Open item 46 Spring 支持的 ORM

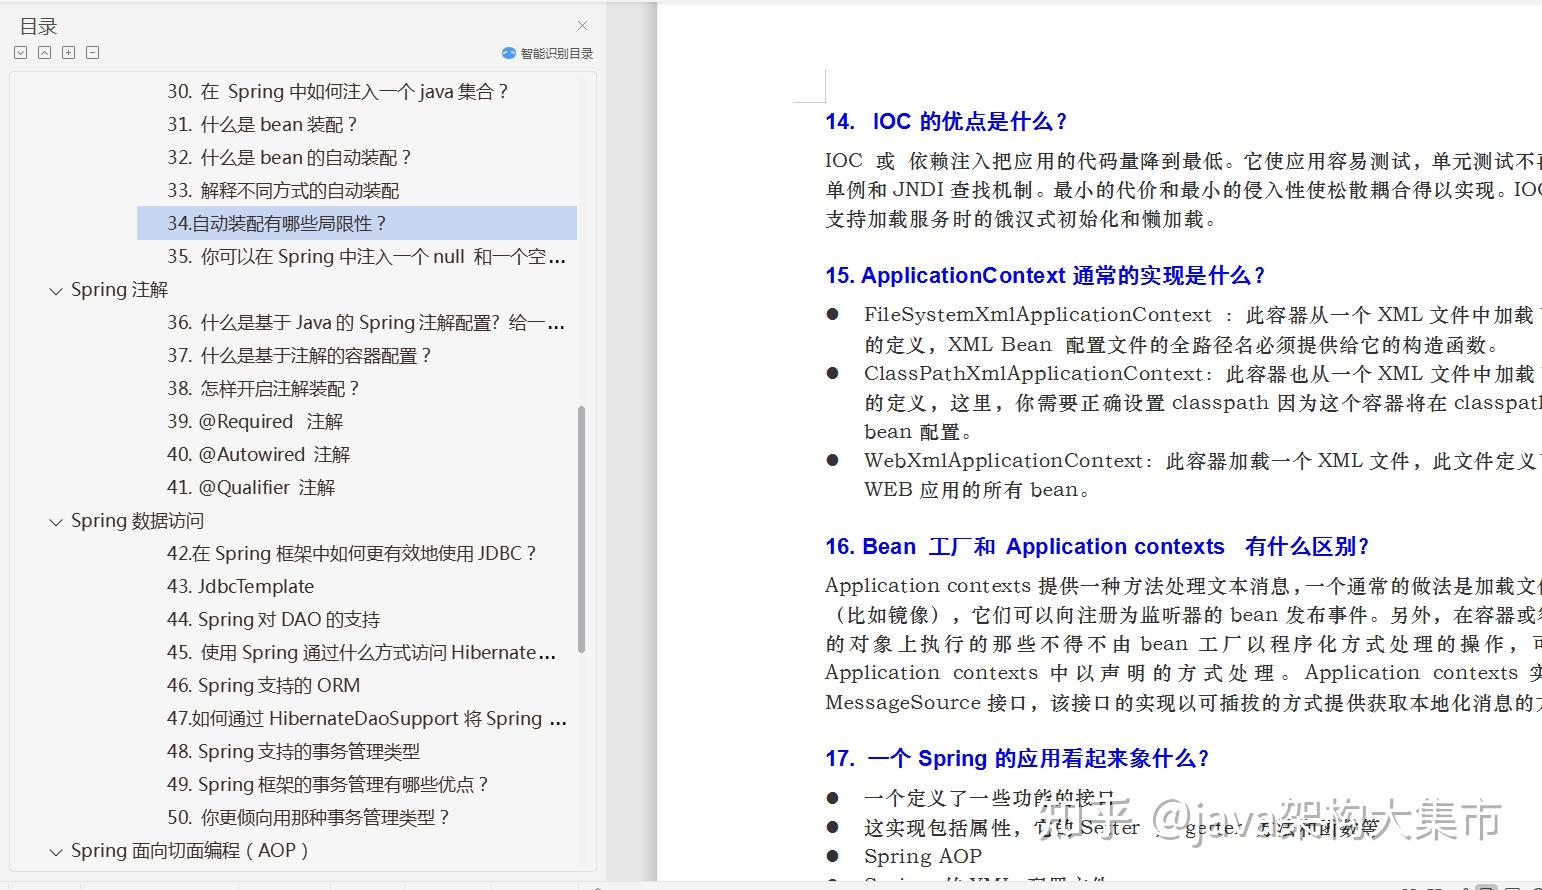pos(264,686)
